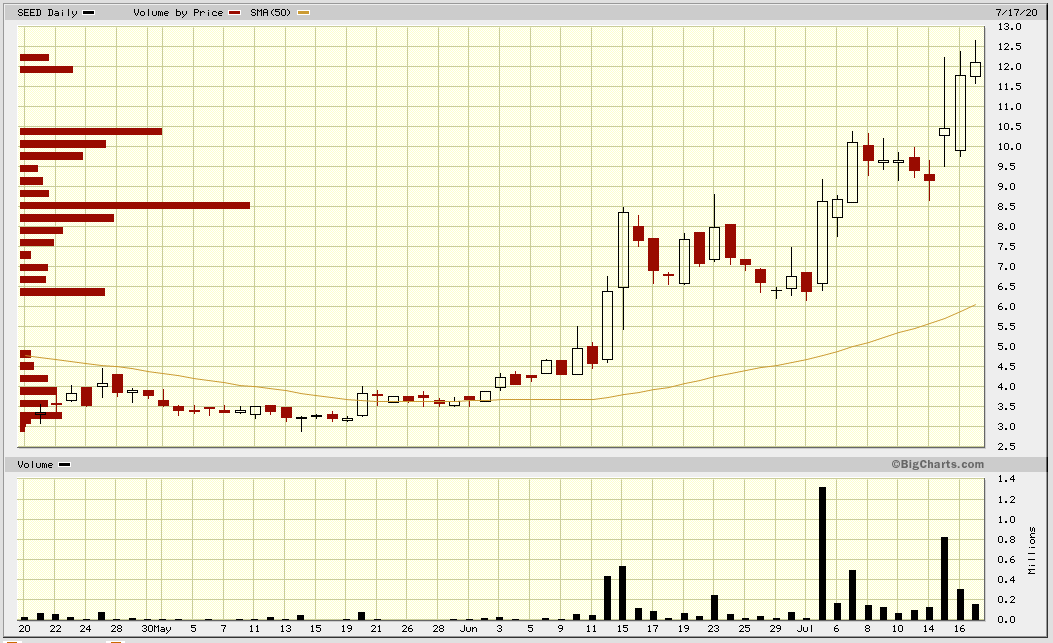The width and height of the screenshot is (1053, 643).
Task: Click the tallest volume bar near 1.3 million
Action: 822,554
